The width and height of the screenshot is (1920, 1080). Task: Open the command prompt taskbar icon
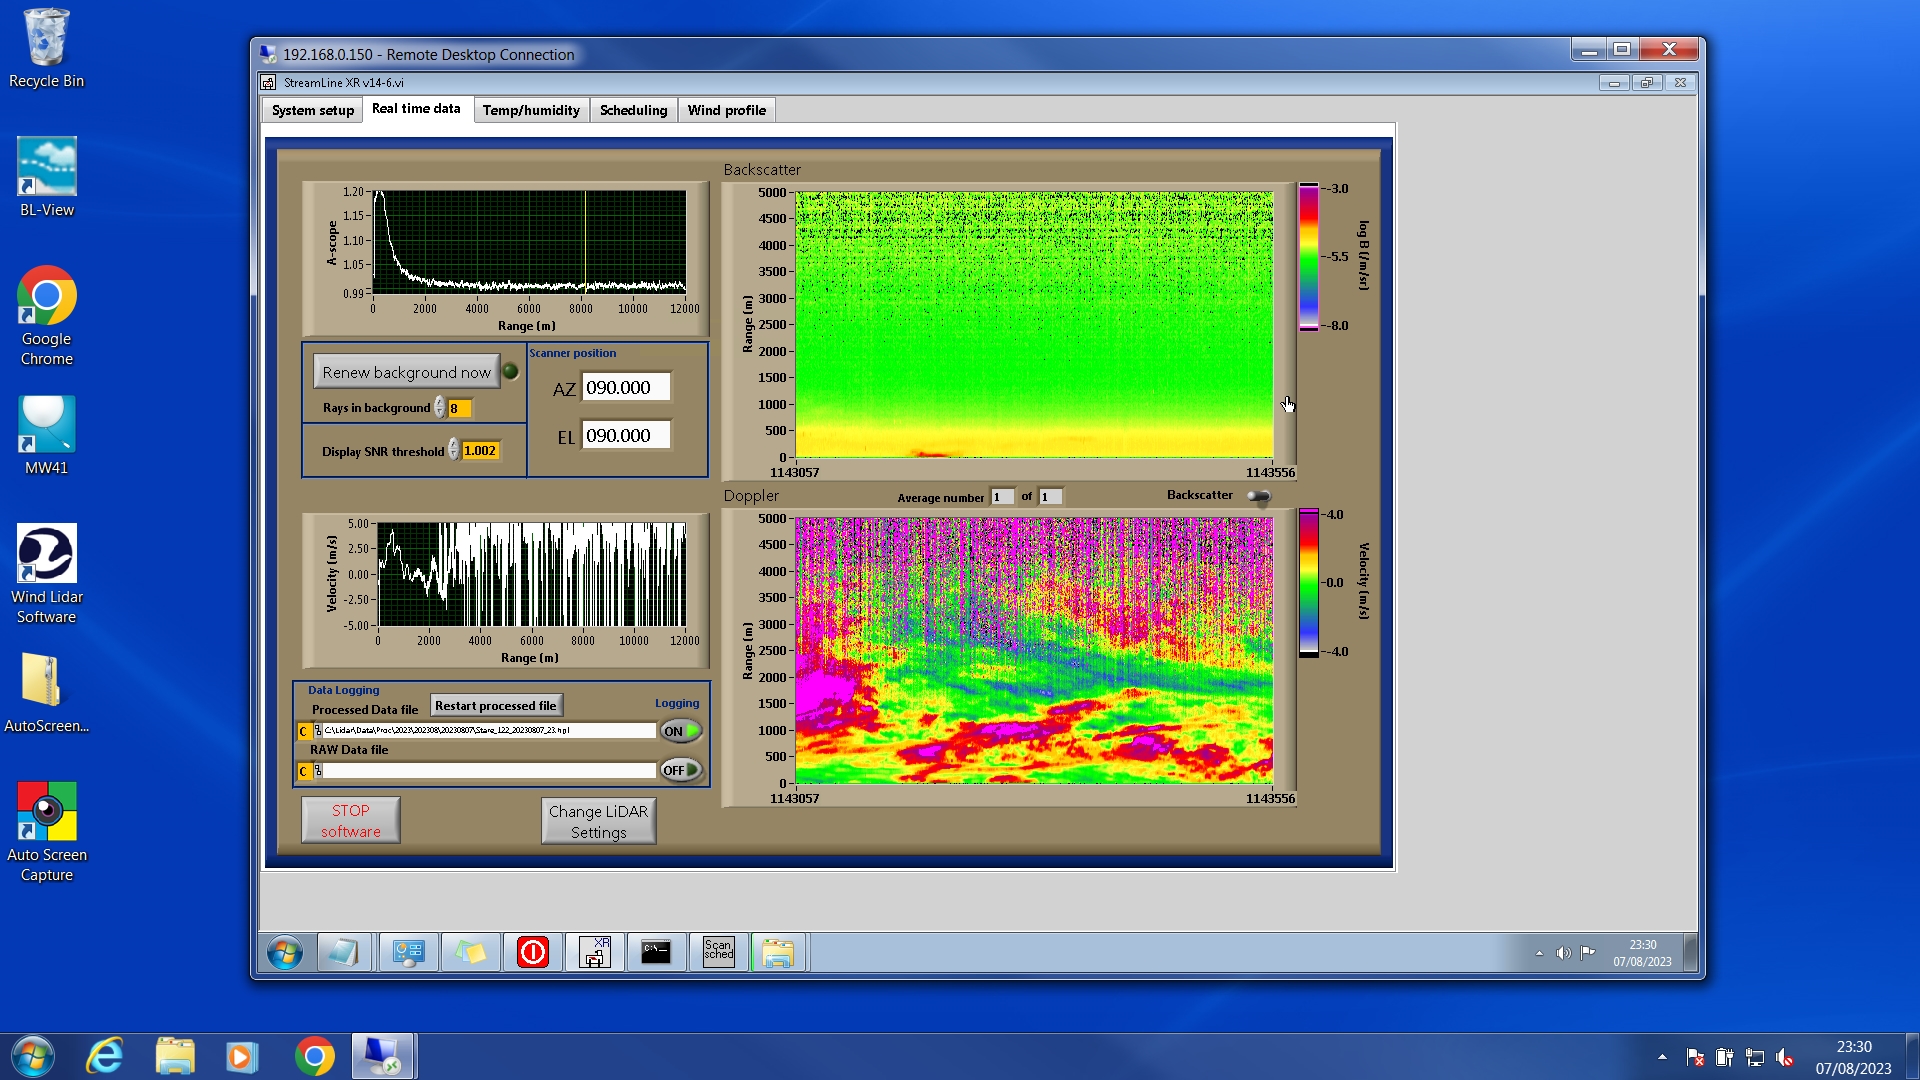(x=656, y=952)
